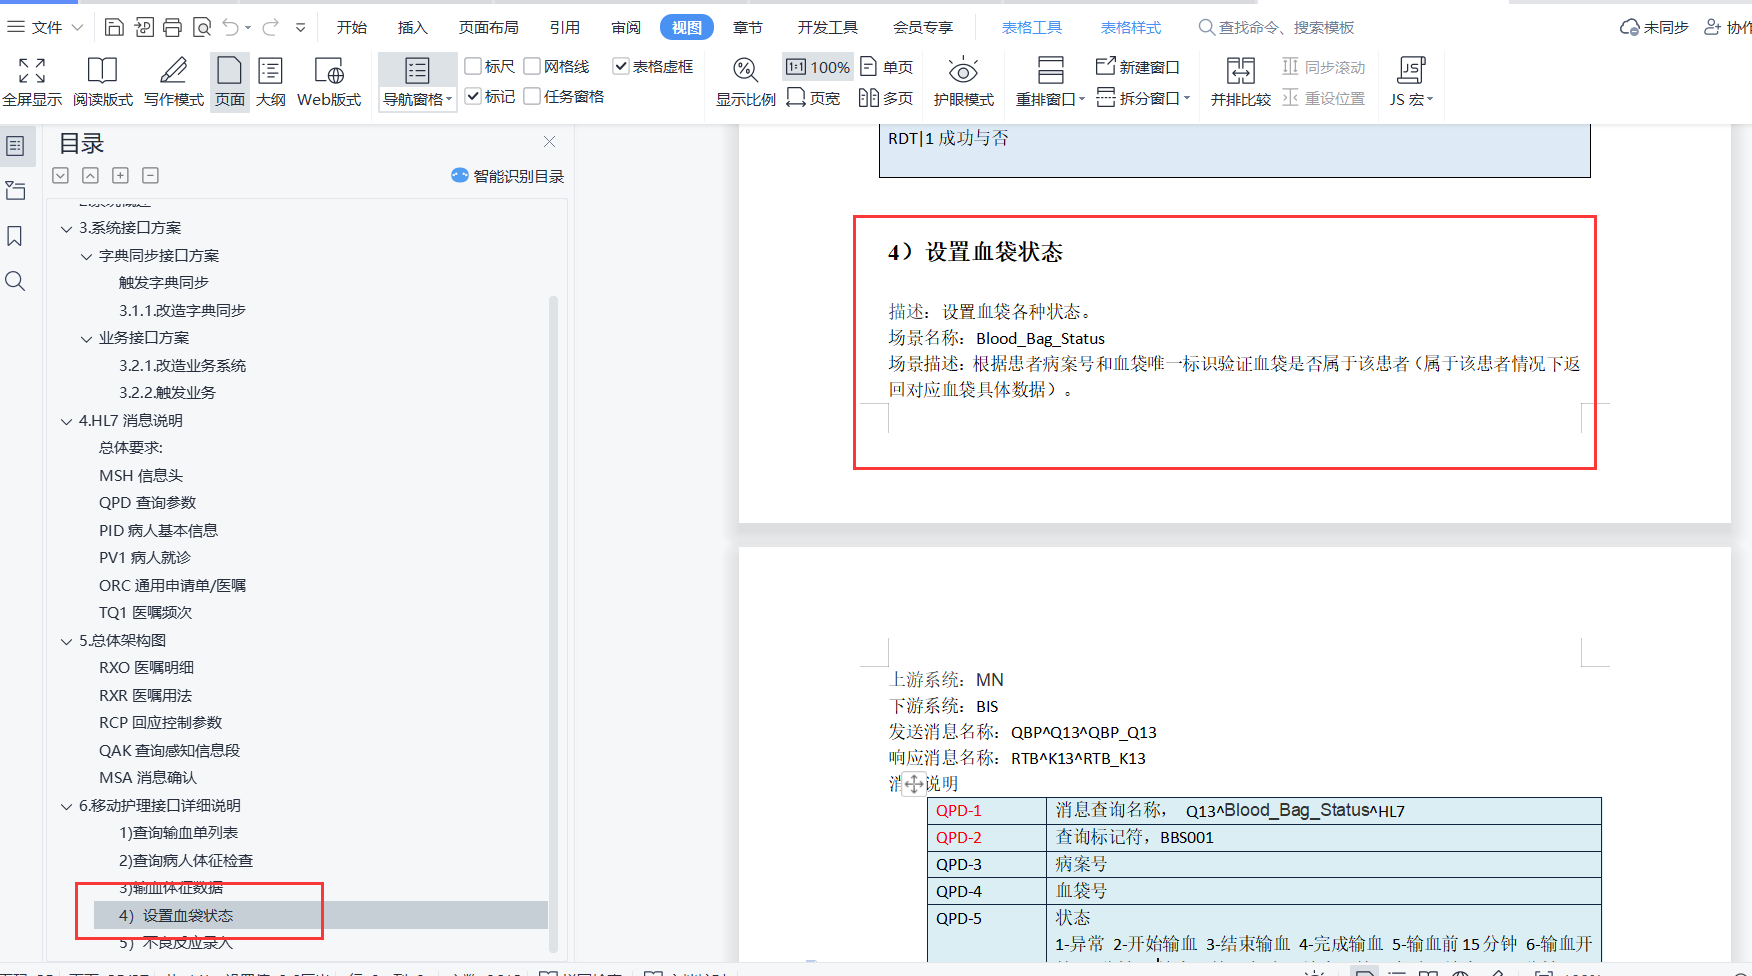The height and width of the screenshot is (976, 1752).
Task: Open the 表格工具 tab
Action: coord(1032,27)
